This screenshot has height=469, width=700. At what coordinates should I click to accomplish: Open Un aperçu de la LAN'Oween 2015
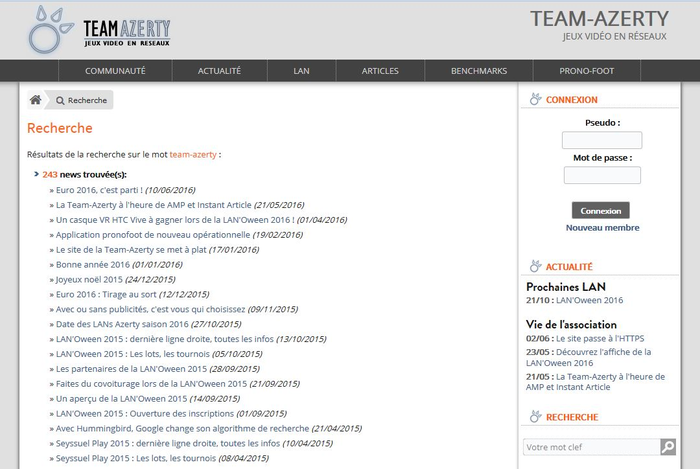[x=121, y=399]
